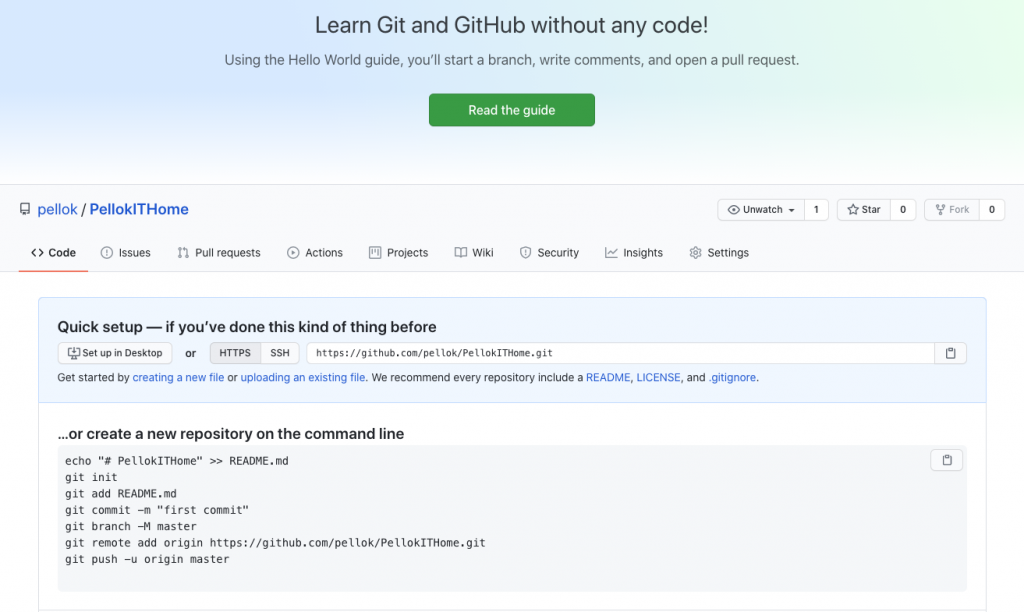
Task: Click the git push -u origin master line
Action: click(x=147, y=559)
